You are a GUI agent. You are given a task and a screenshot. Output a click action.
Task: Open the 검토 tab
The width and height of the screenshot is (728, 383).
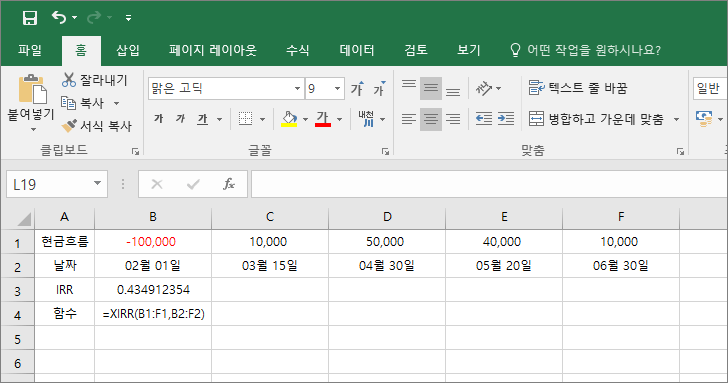pyautogui.click(x=416, y=50)
